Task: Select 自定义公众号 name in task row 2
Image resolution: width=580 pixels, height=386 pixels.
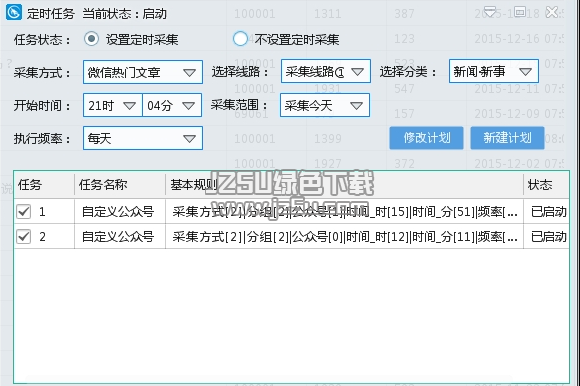Action: [x=118, y=237]
